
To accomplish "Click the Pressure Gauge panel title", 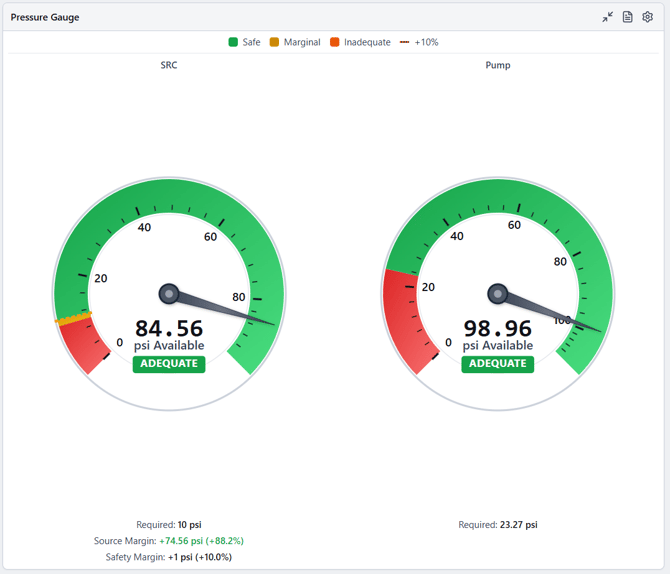I will click(45, 17).
